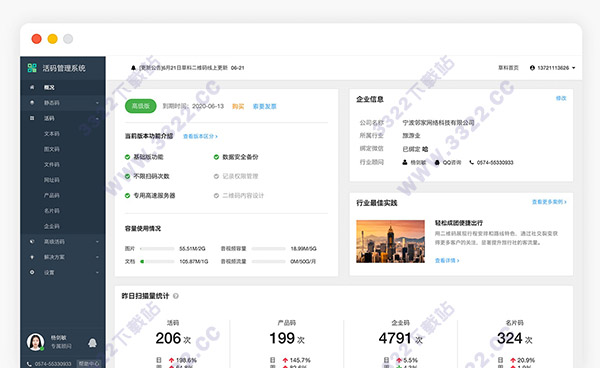Viewport: 600px width, 368px height.
Task: Click the 宁波邻家网络科技有限公司 company name
Action: pyautogui.click(x=438, y=123)
